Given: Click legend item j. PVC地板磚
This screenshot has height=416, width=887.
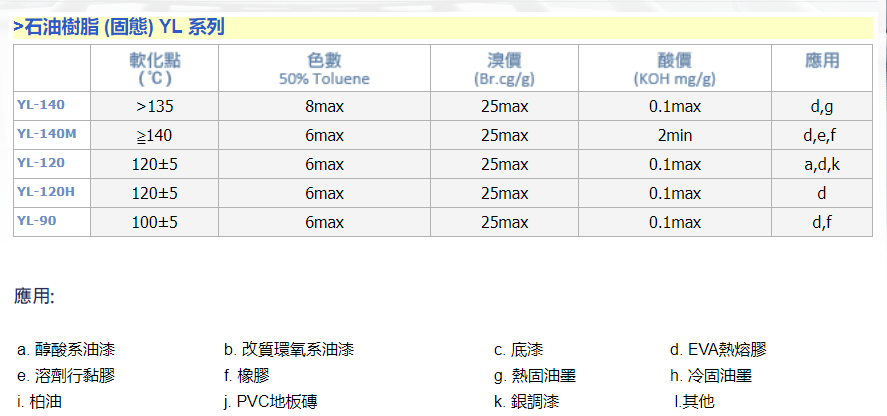Looking at the screenshot, I should coord(270,402).
